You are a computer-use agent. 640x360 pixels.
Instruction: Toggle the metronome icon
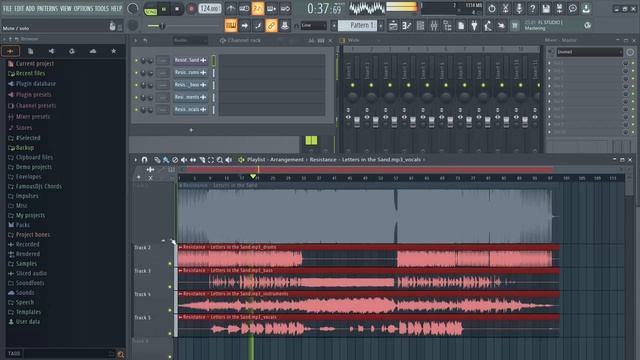point(231,9)
